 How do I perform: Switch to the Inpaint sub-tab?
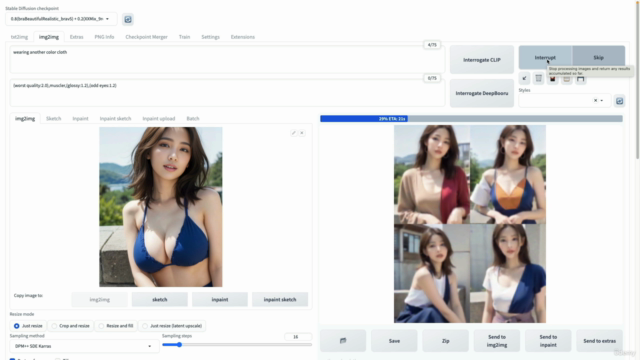coord(80,118)
